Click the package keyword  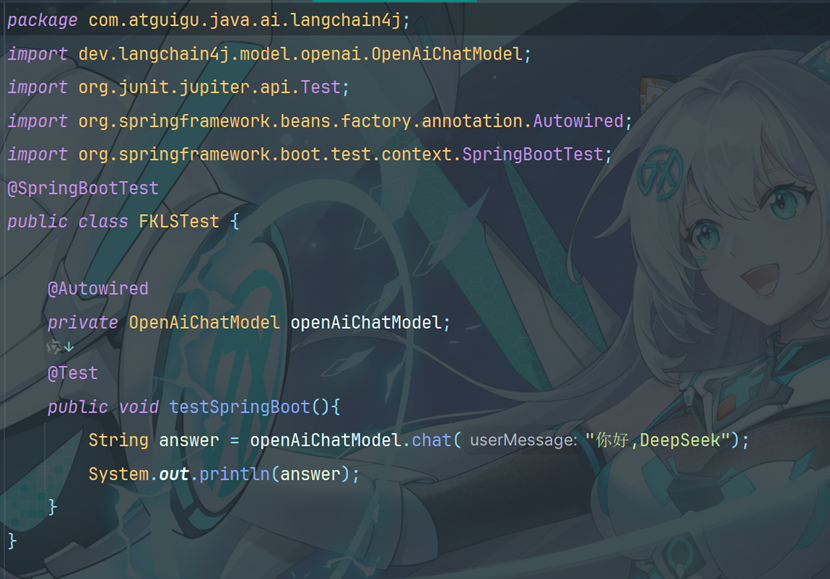[42, 21]
